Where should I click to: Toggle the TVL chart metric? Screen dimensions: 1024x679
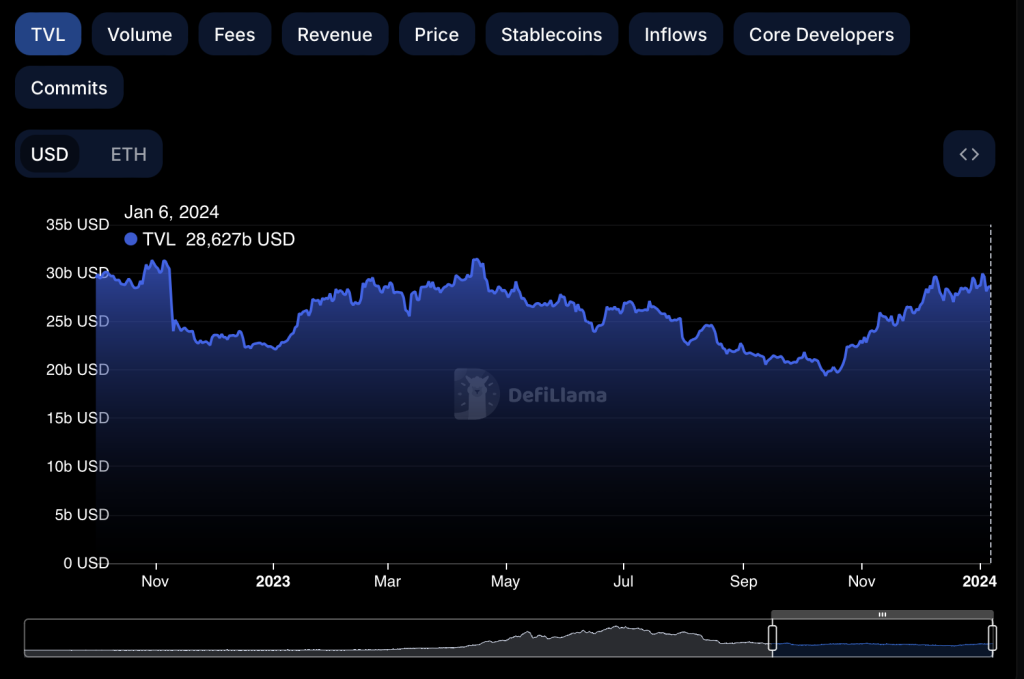pos(48,34)
